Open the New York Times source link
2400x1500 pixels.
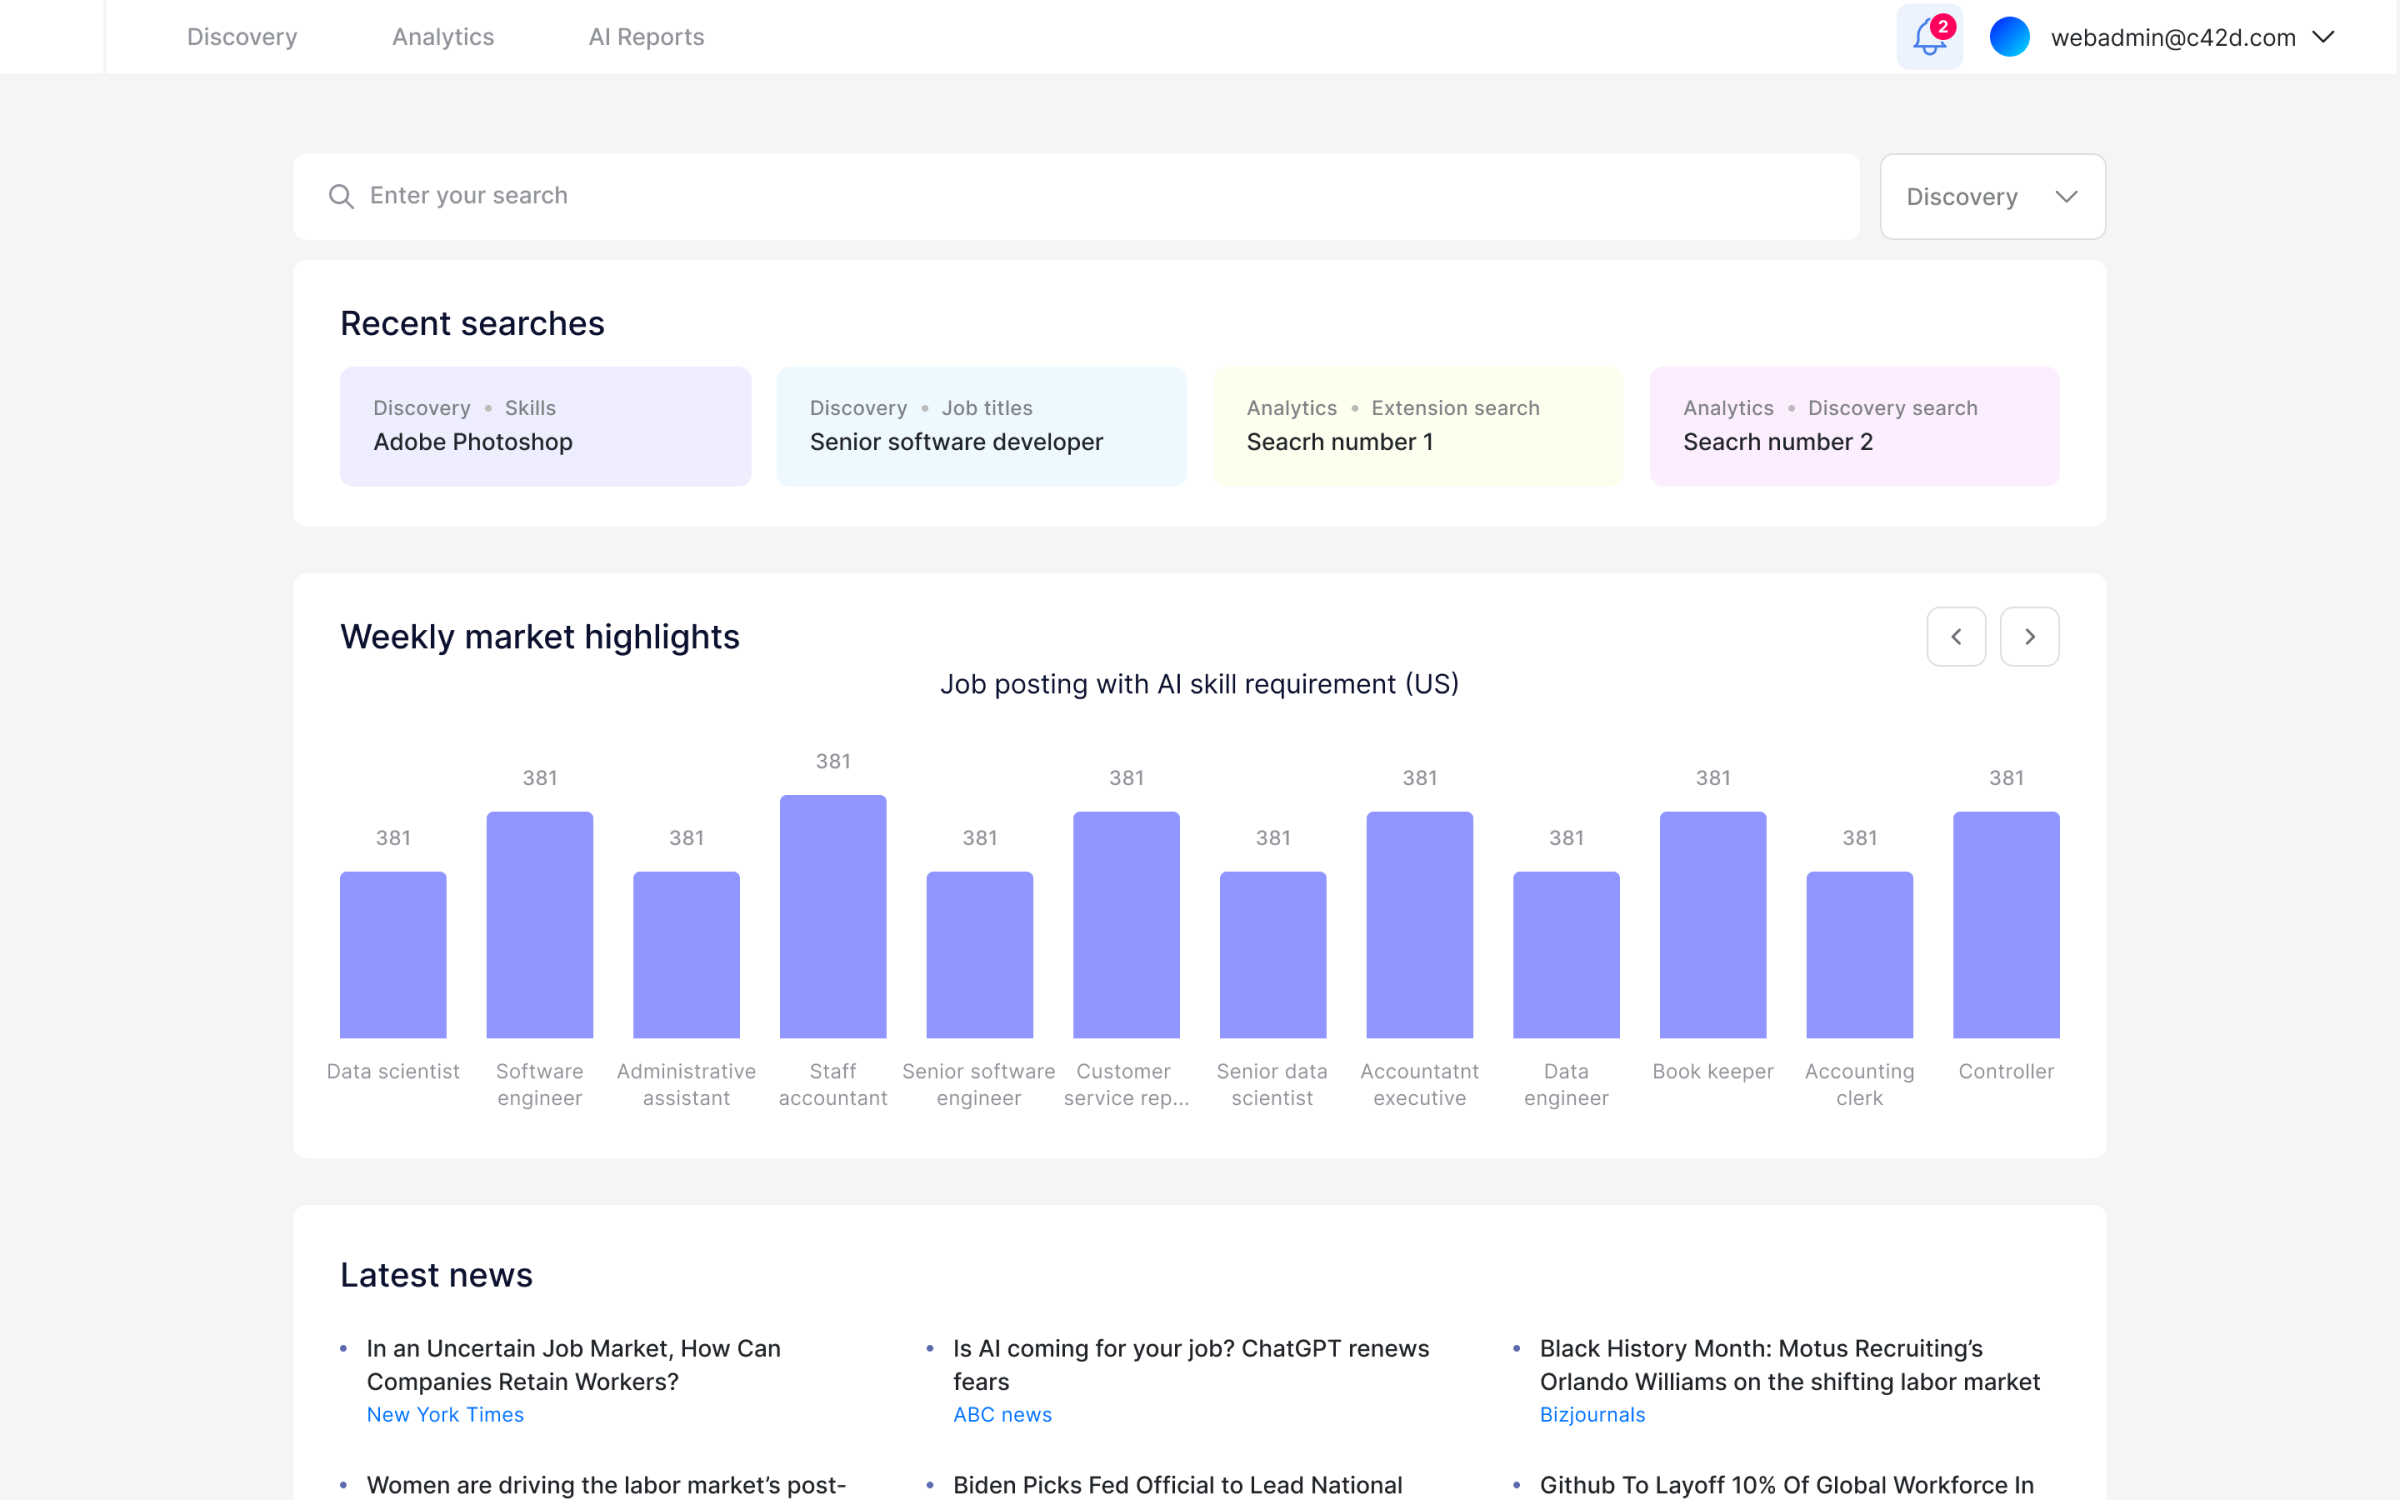point(445,1414)
